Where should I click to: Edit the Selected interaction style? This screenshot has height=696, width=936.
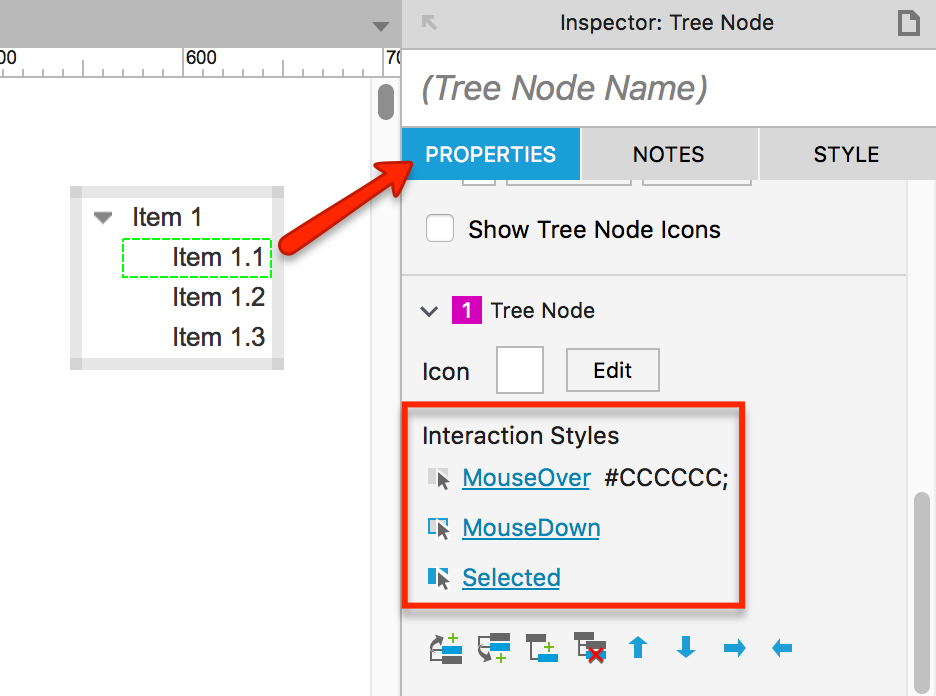(x=511, y=577)
